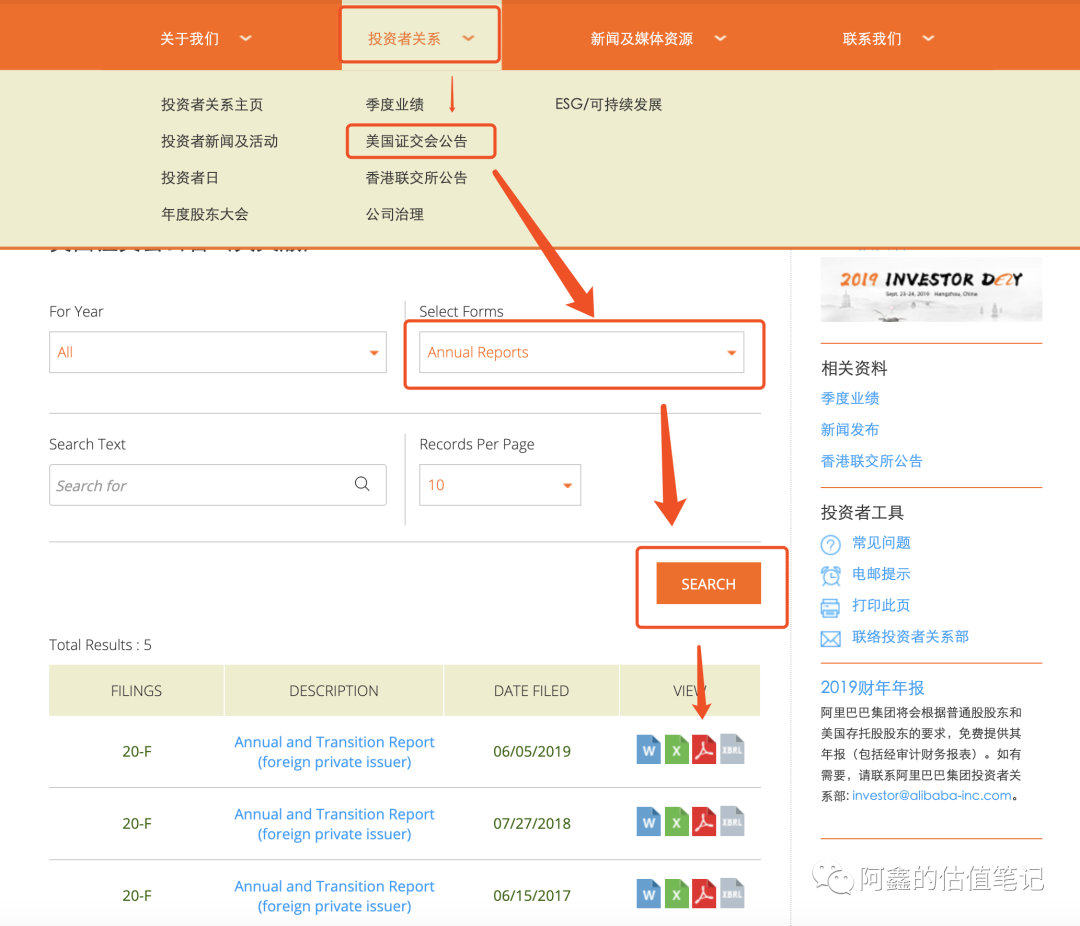
Task: Click the date 06/05/2019
Action: pyautogui.click(x=532, y=752)
